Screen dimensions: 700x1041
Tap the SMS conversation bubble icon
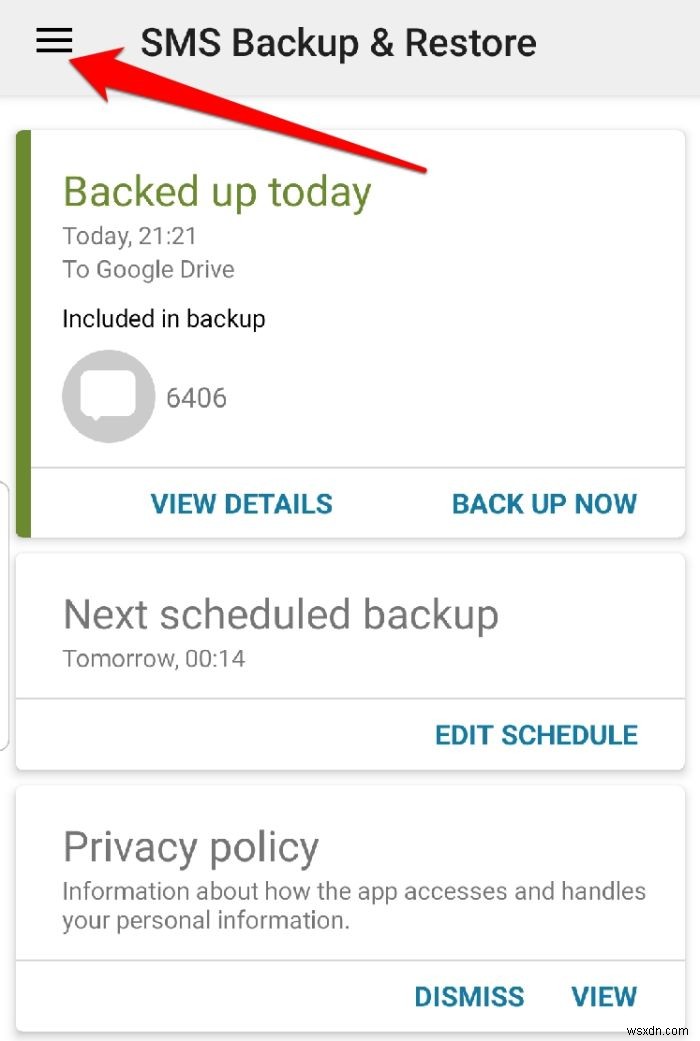click(x=108, y=395)
